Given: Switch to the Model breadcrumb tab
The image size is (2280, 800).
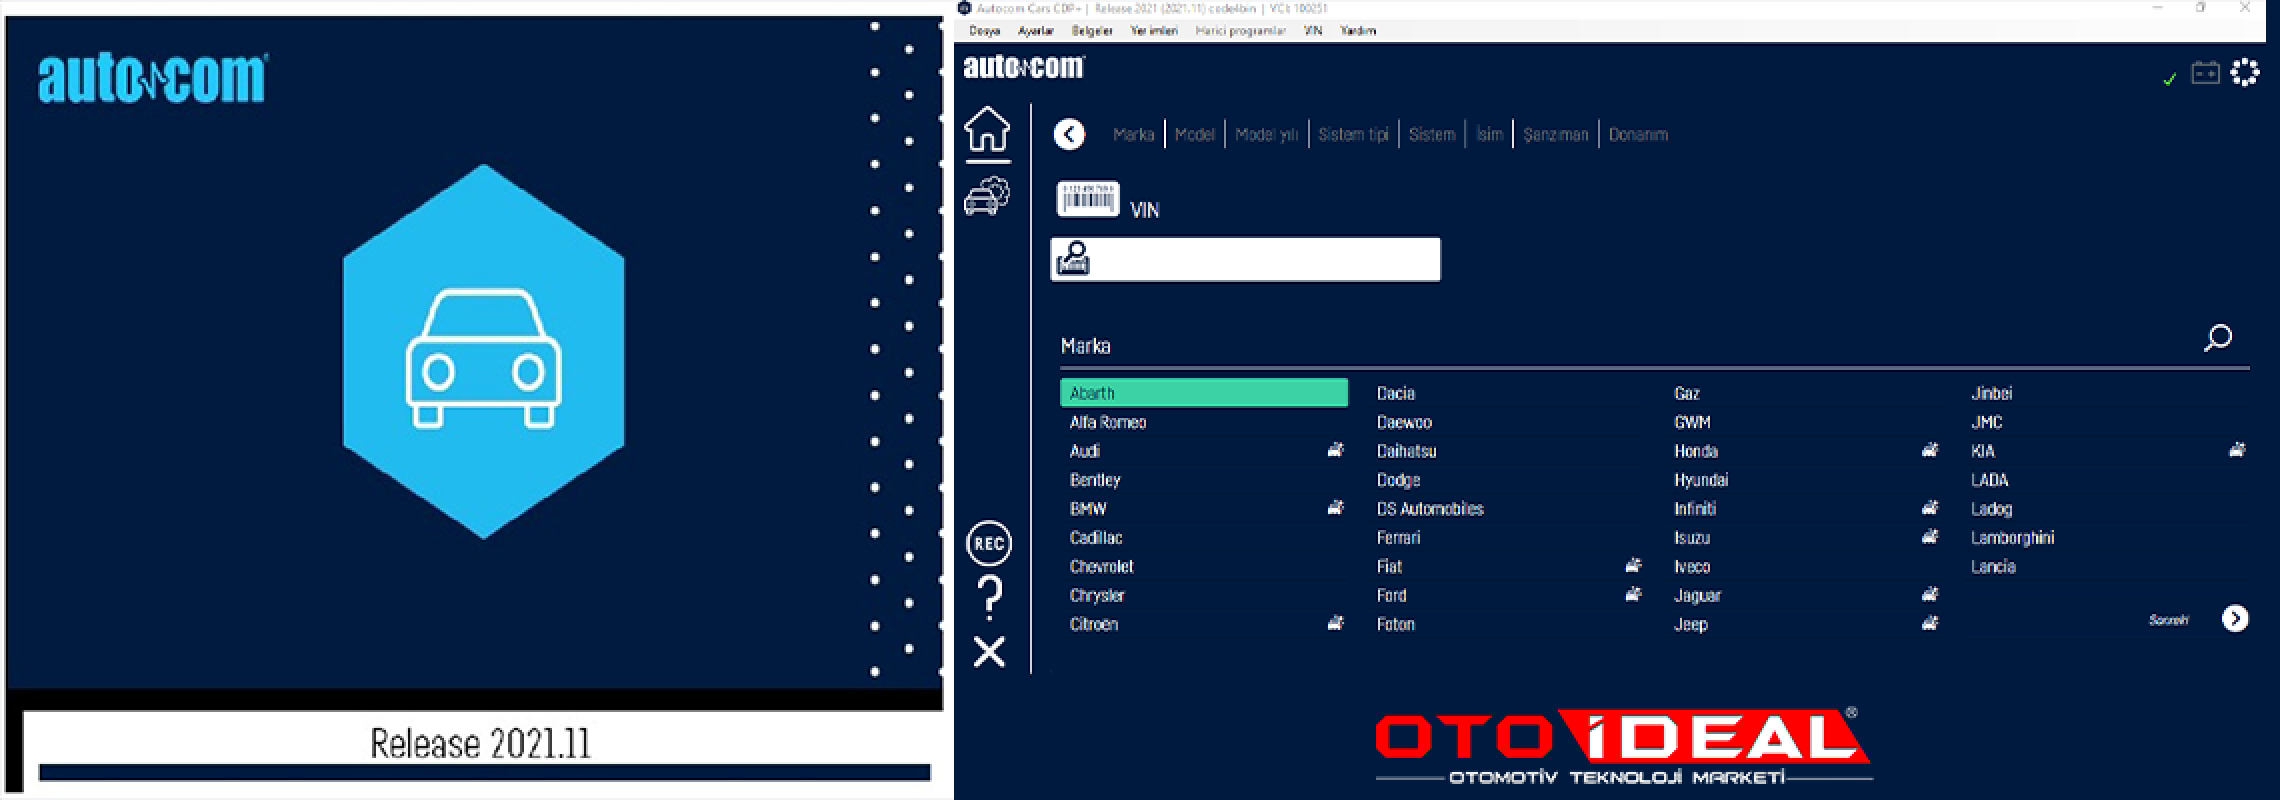Looking at the screenshot, I should (x=1194, y=134).
